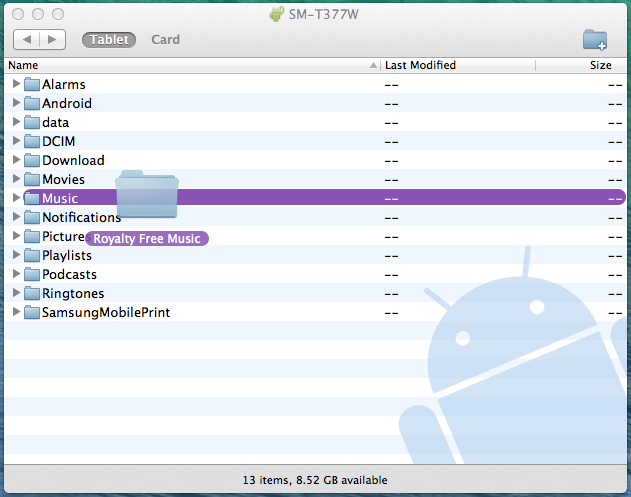Click the SM-T377W window title
This screenshot has width=631, height=497.
pyautogui.click(x=323, y=14)
